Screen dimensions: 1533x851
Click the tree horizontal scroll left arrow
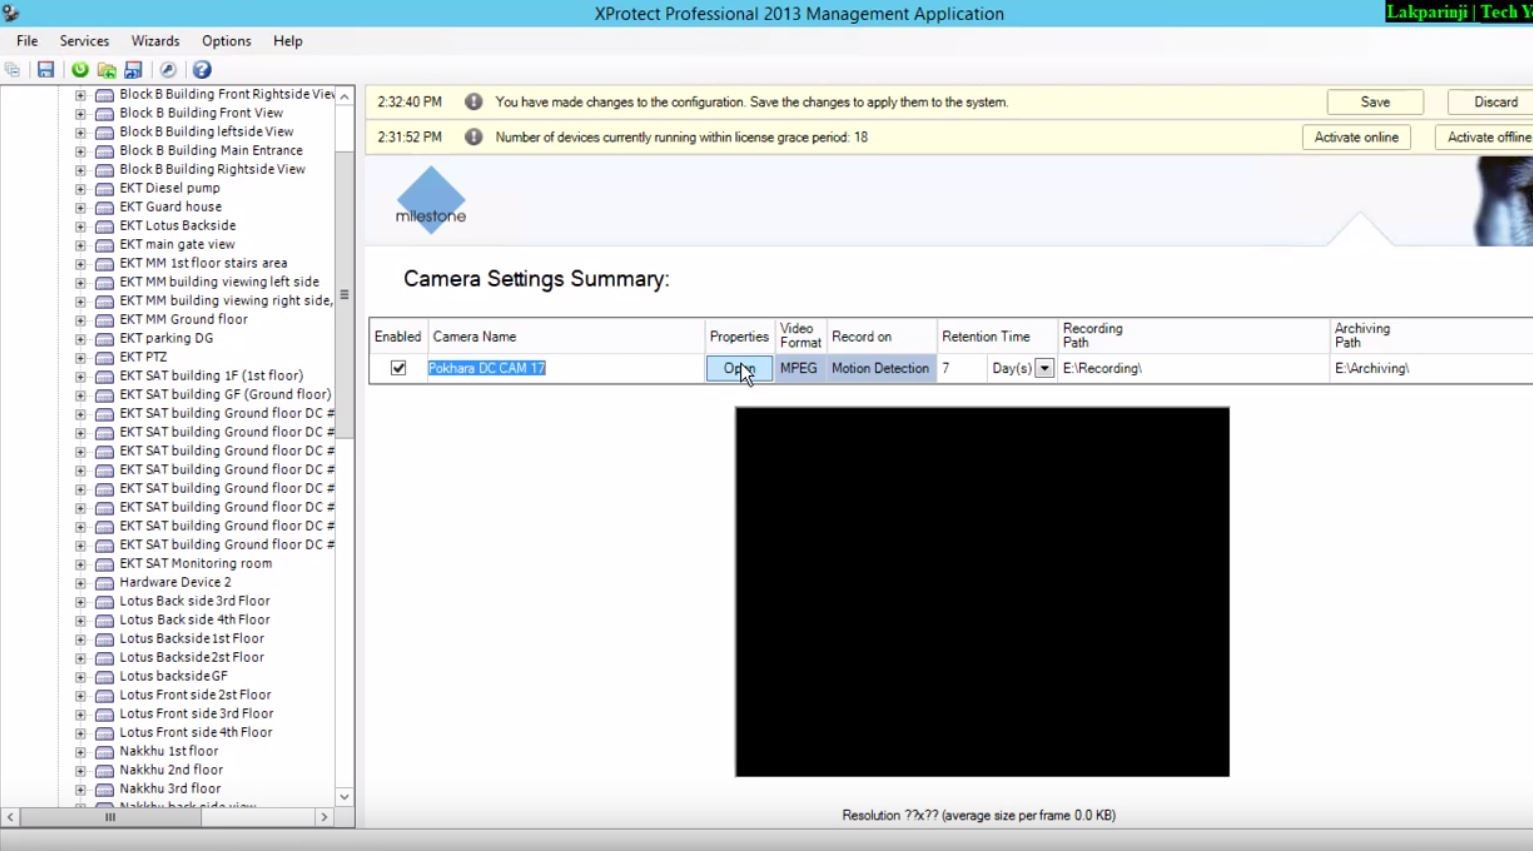pos(10,817)
